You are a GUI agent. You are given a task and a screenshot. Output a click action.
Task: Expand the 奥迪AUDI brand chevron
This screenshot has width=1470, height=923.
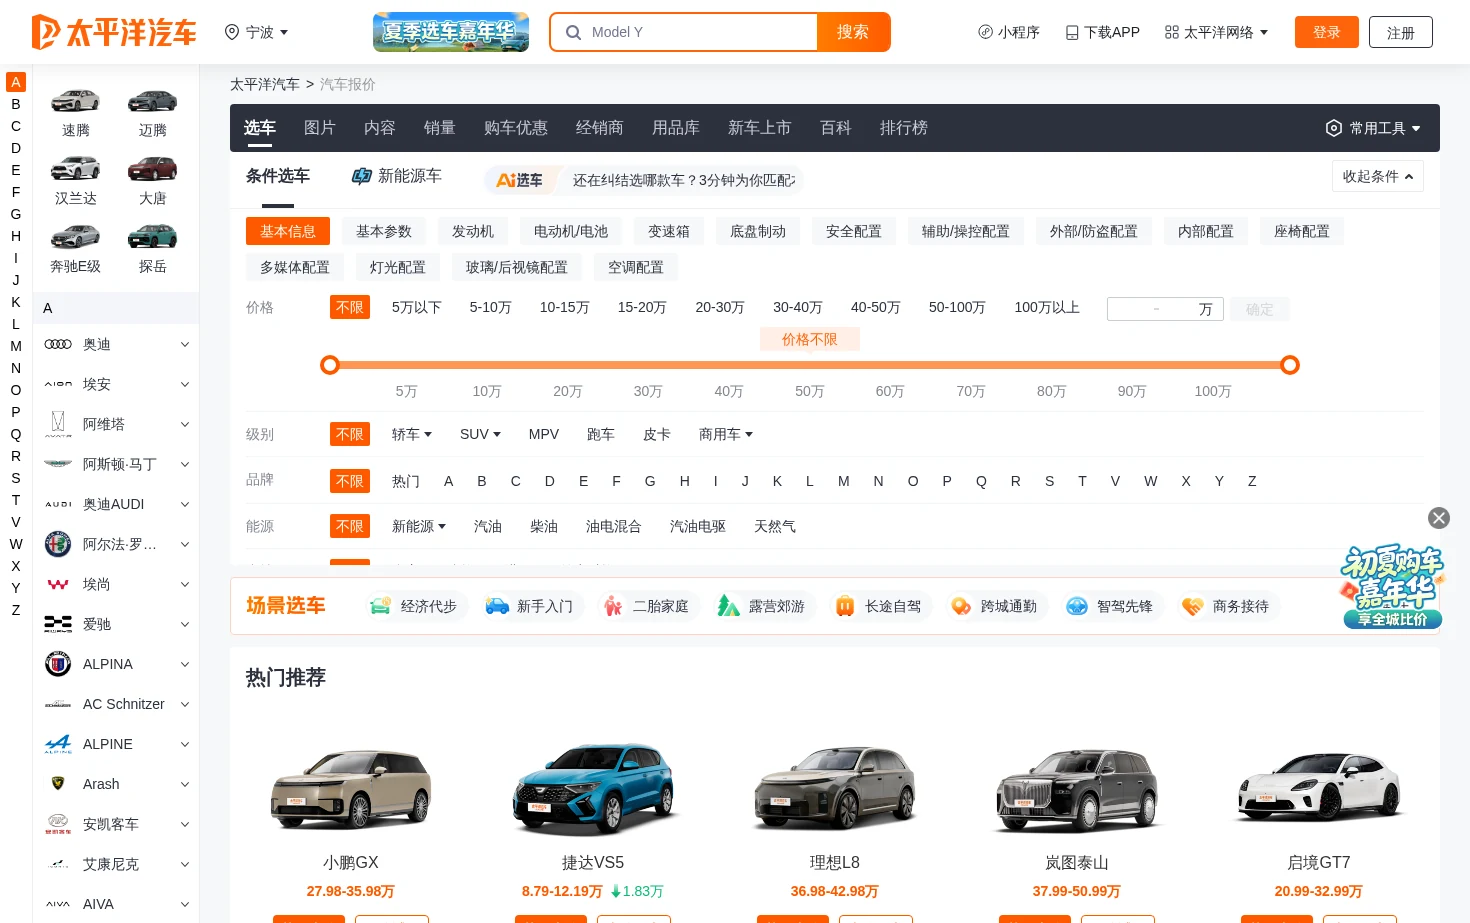pos(185,504)
